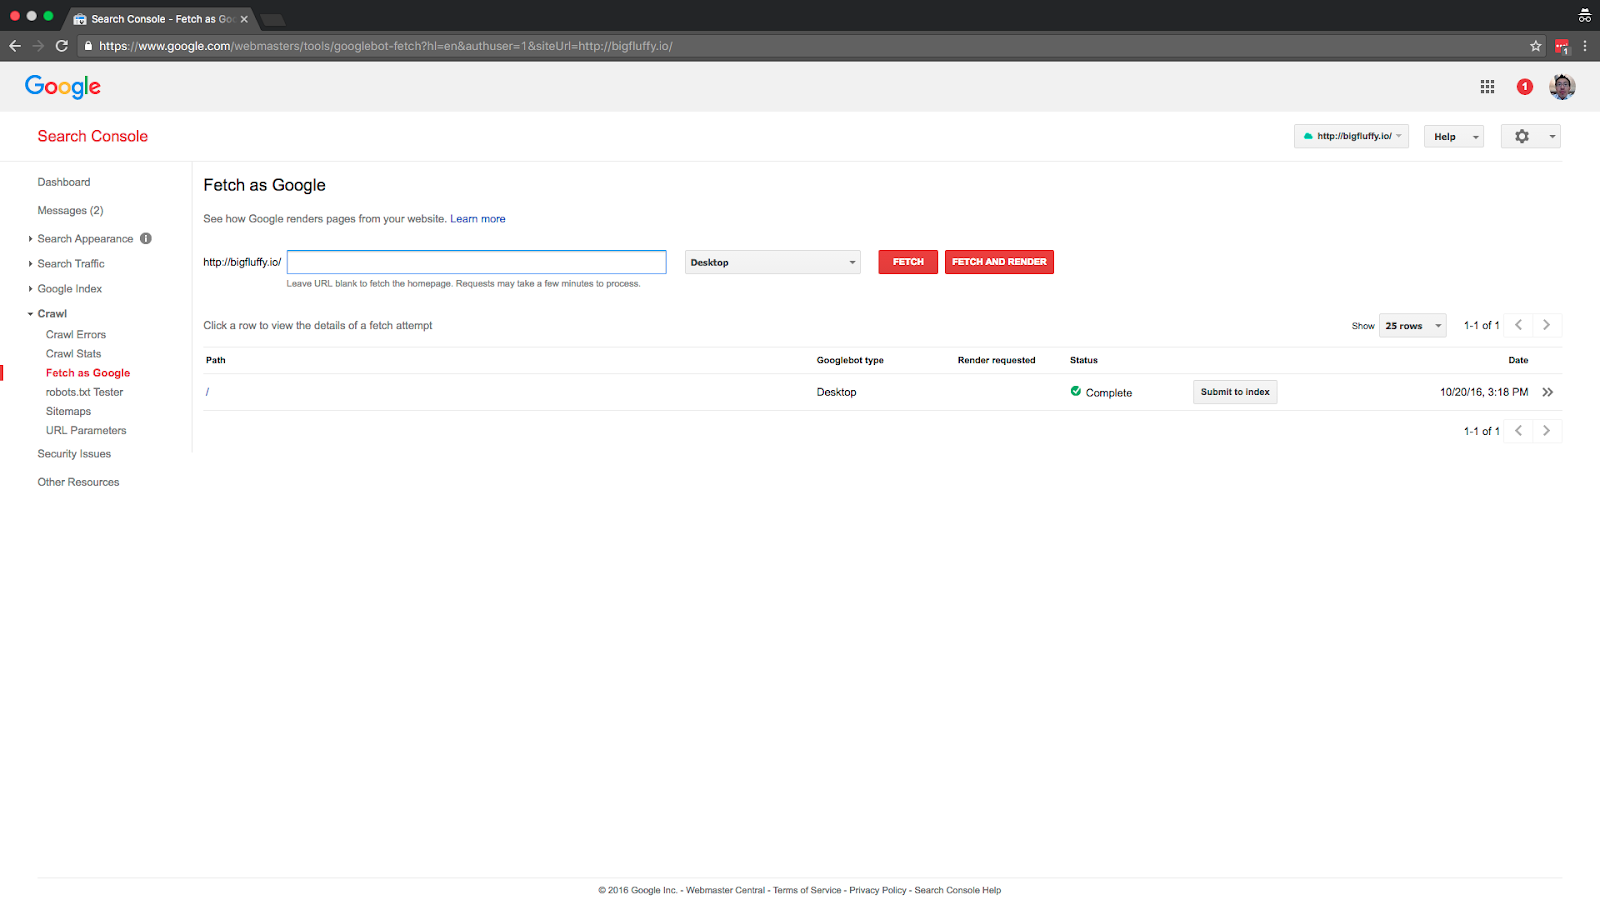Viewport: 1600px width, 900px height.
Task: Open Security Issues
Action: (x=74, y=454)
